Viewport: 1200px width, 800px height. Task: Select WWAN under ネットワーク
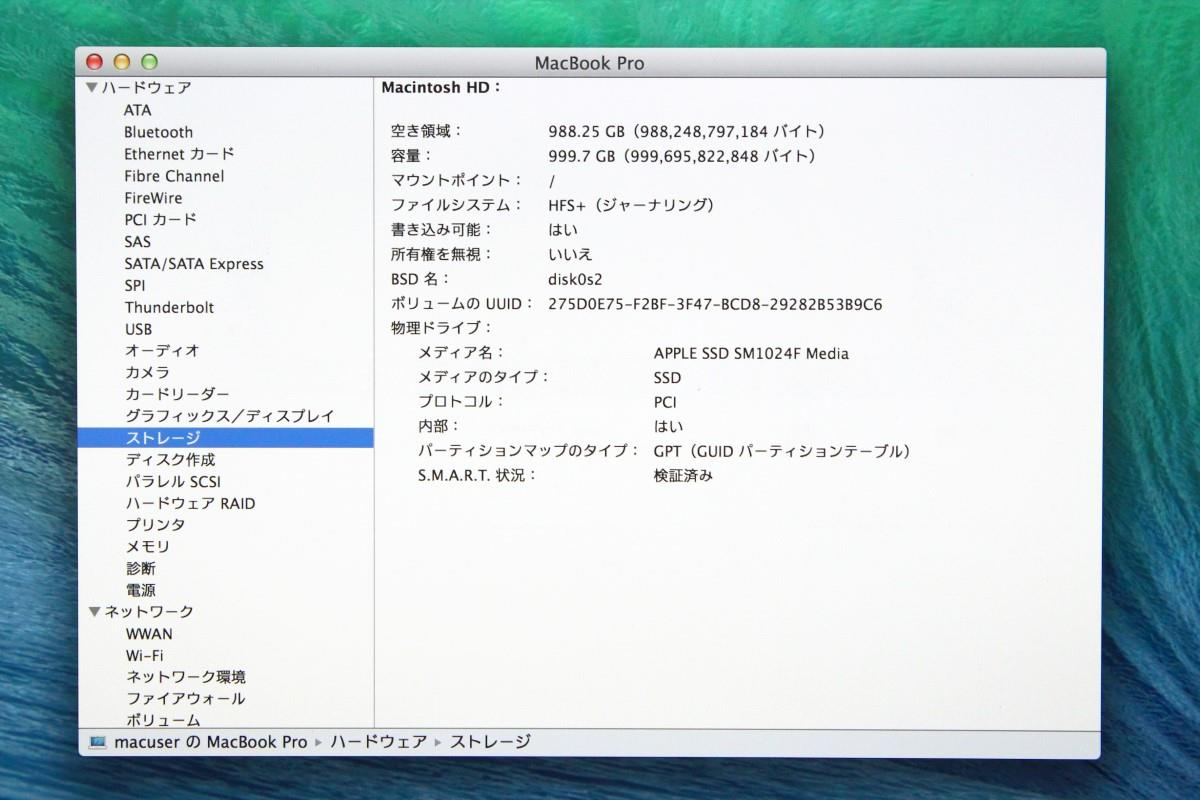click(149, 634)
